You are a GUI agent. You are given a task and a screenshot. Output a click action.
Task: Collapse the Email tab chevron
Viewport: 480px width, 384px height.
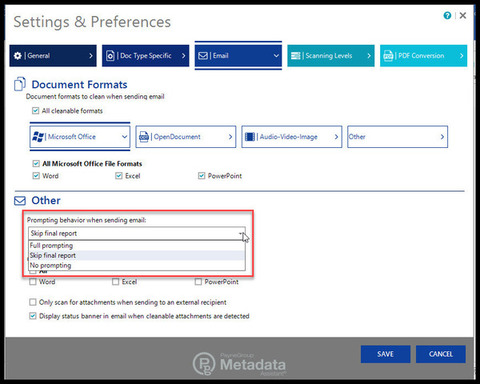(276, 56)
